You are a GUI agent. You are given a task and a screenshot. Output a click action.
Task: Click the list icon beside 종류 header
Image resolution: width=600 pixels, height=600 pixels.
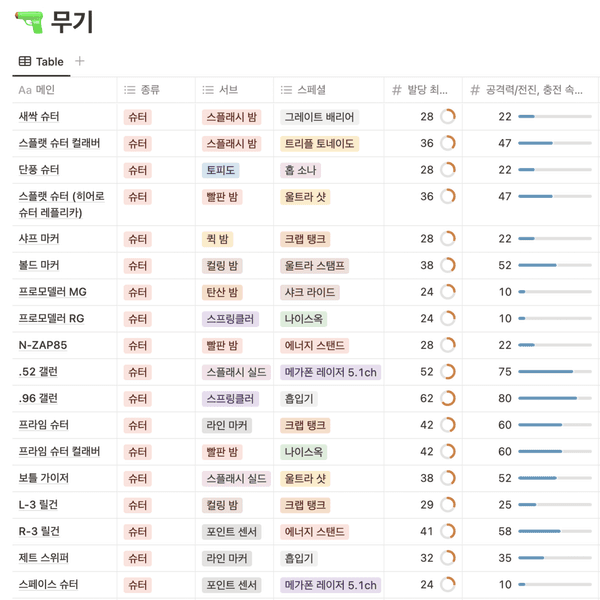point(129,90)
